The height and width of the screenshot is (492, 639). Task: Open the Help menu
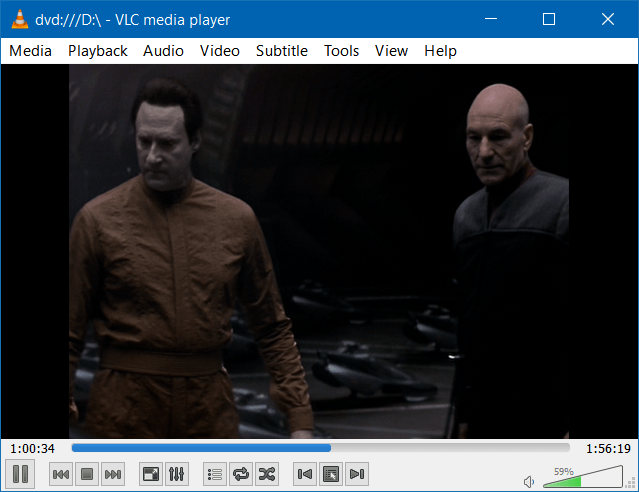(441, 51)
